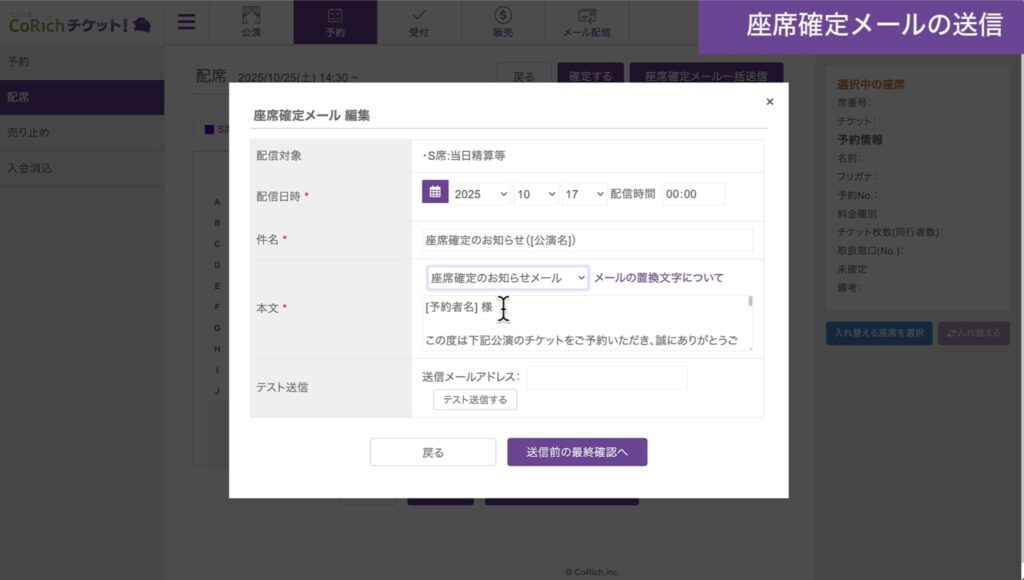Select 売り止め in the left sidebar
The height and width of the screenshot is (580, 1024).
click(28, 132)
